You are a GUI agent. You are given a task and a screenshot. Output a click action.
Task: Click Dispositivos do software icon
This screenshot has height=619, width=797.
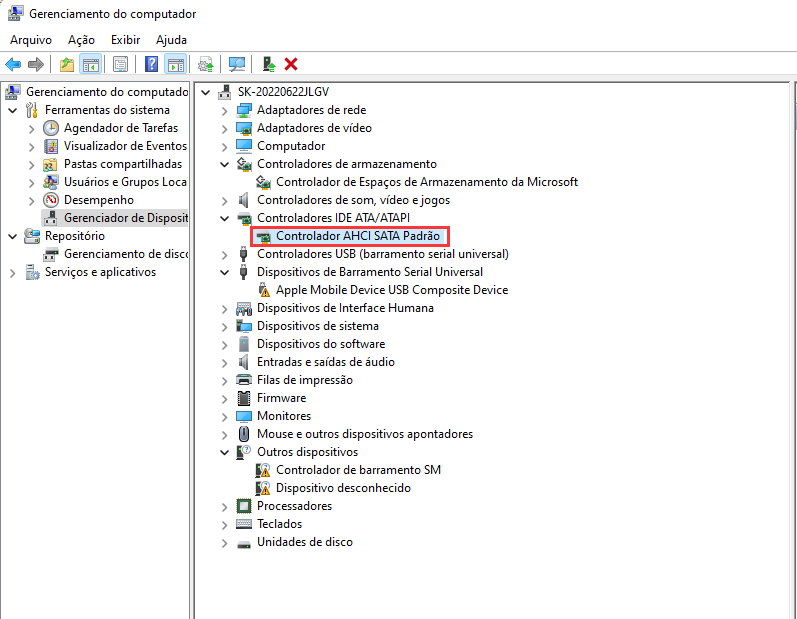[244, 344]
